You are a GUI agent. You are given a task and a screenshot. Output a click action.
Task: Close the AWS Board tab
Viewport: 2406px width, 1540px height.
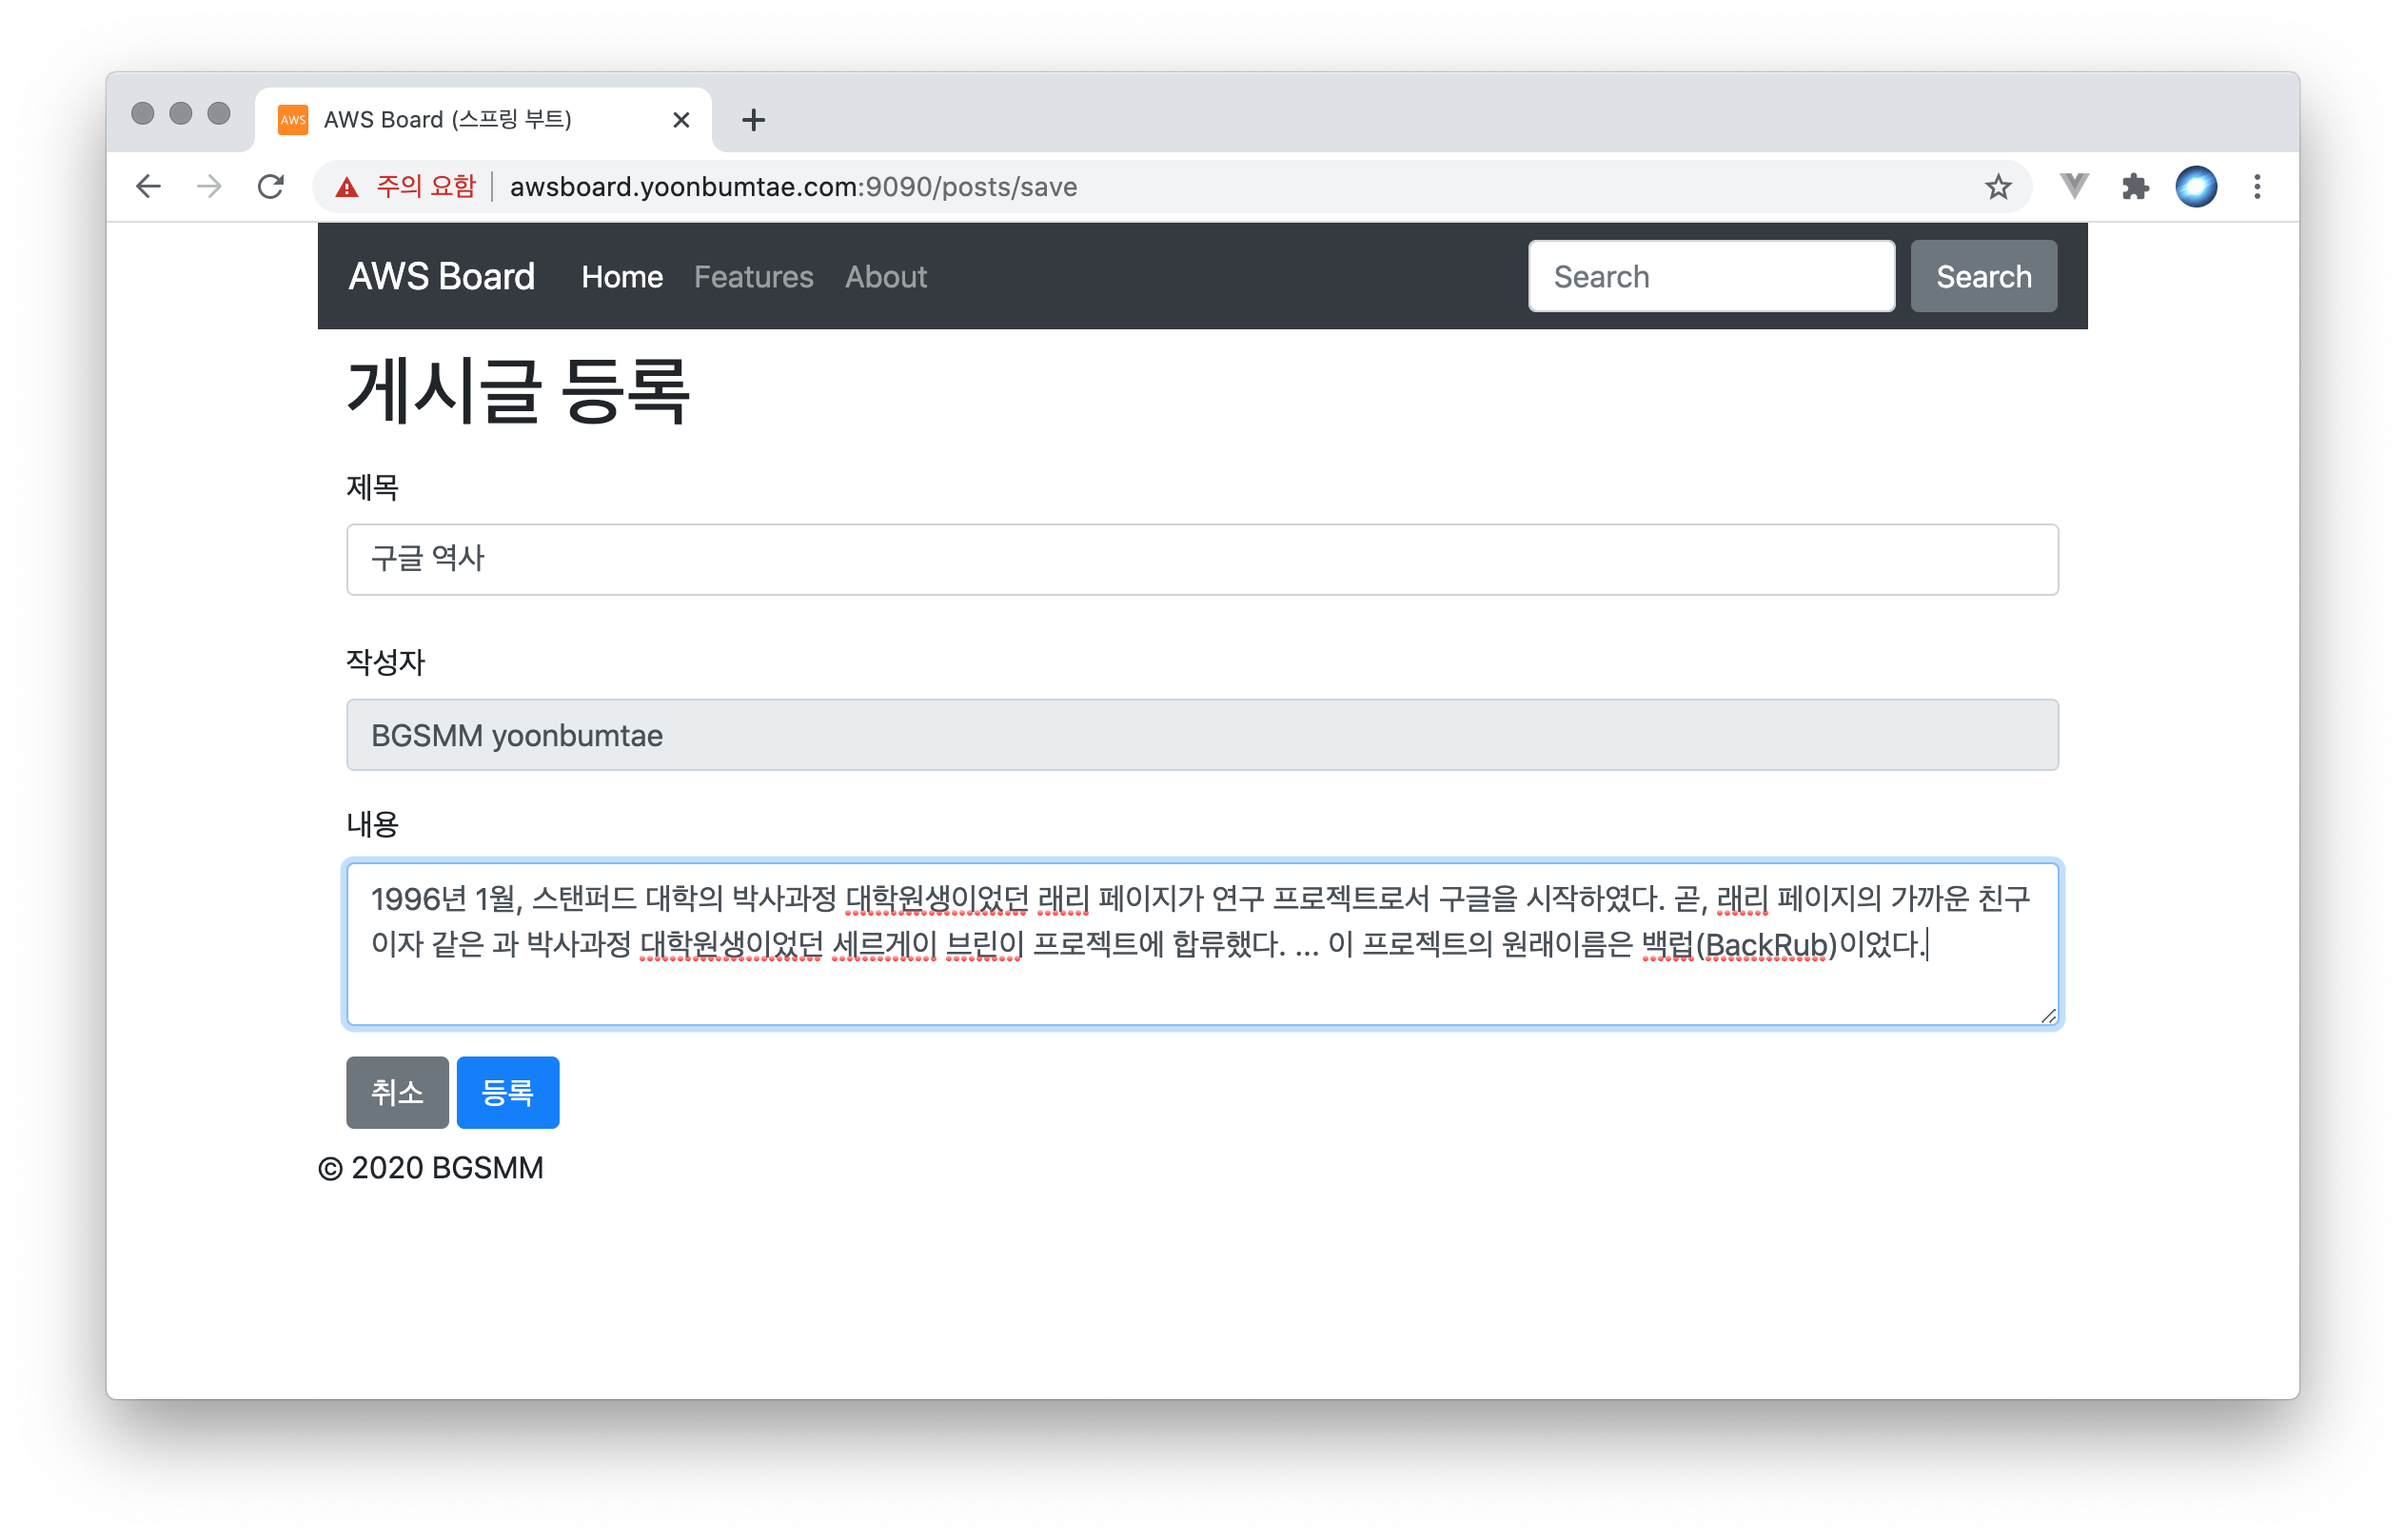click(681, 120)
